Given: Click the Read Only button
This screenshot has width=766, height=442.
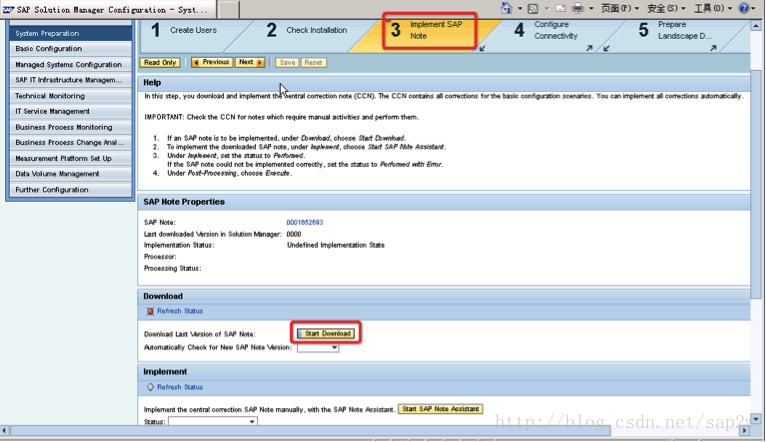Looking at the screenshot, I should pos(160,63).
